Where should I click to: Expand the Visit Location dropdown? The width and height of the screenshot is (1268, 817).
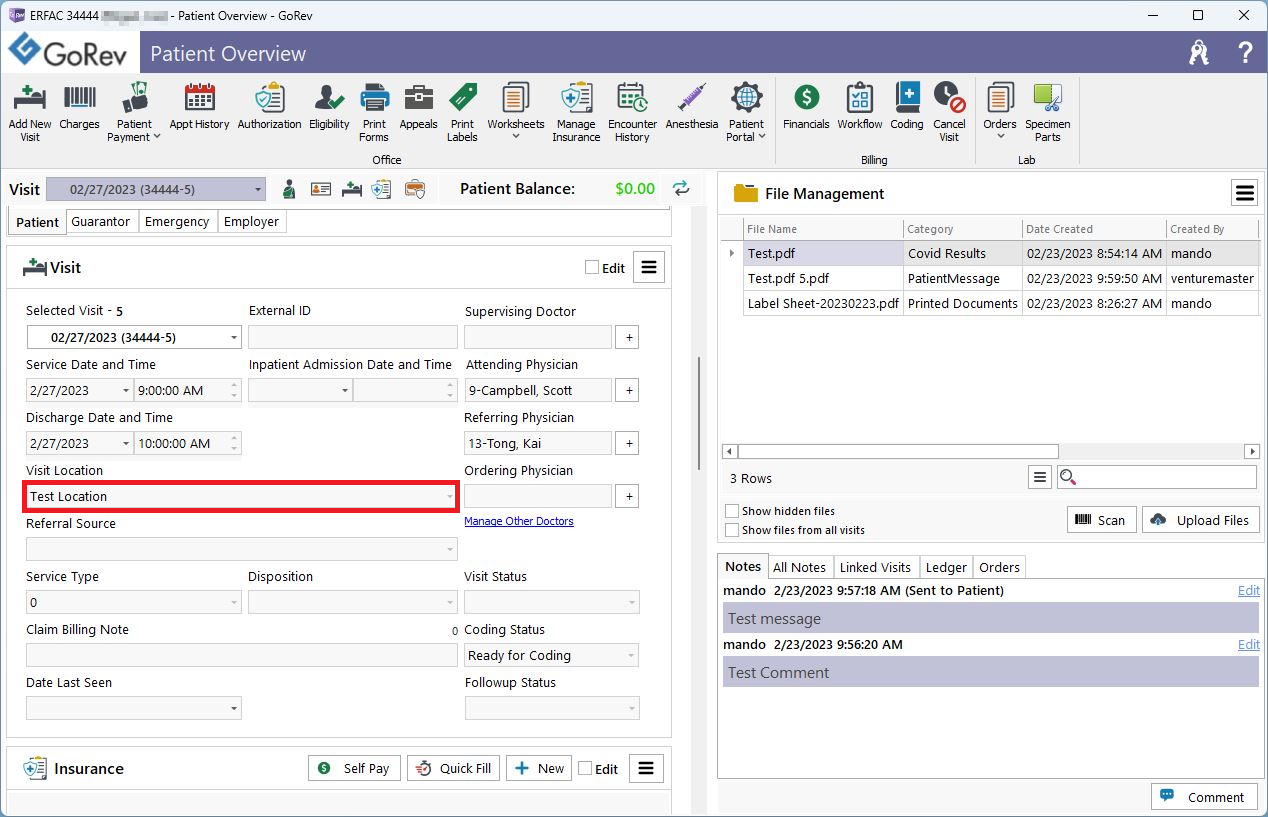(x=450, y=497)
